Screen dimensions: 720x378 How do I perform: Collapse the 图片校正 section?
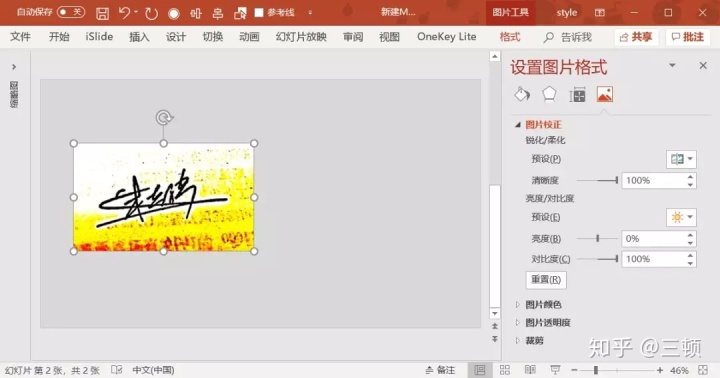[x=518, y=124]
